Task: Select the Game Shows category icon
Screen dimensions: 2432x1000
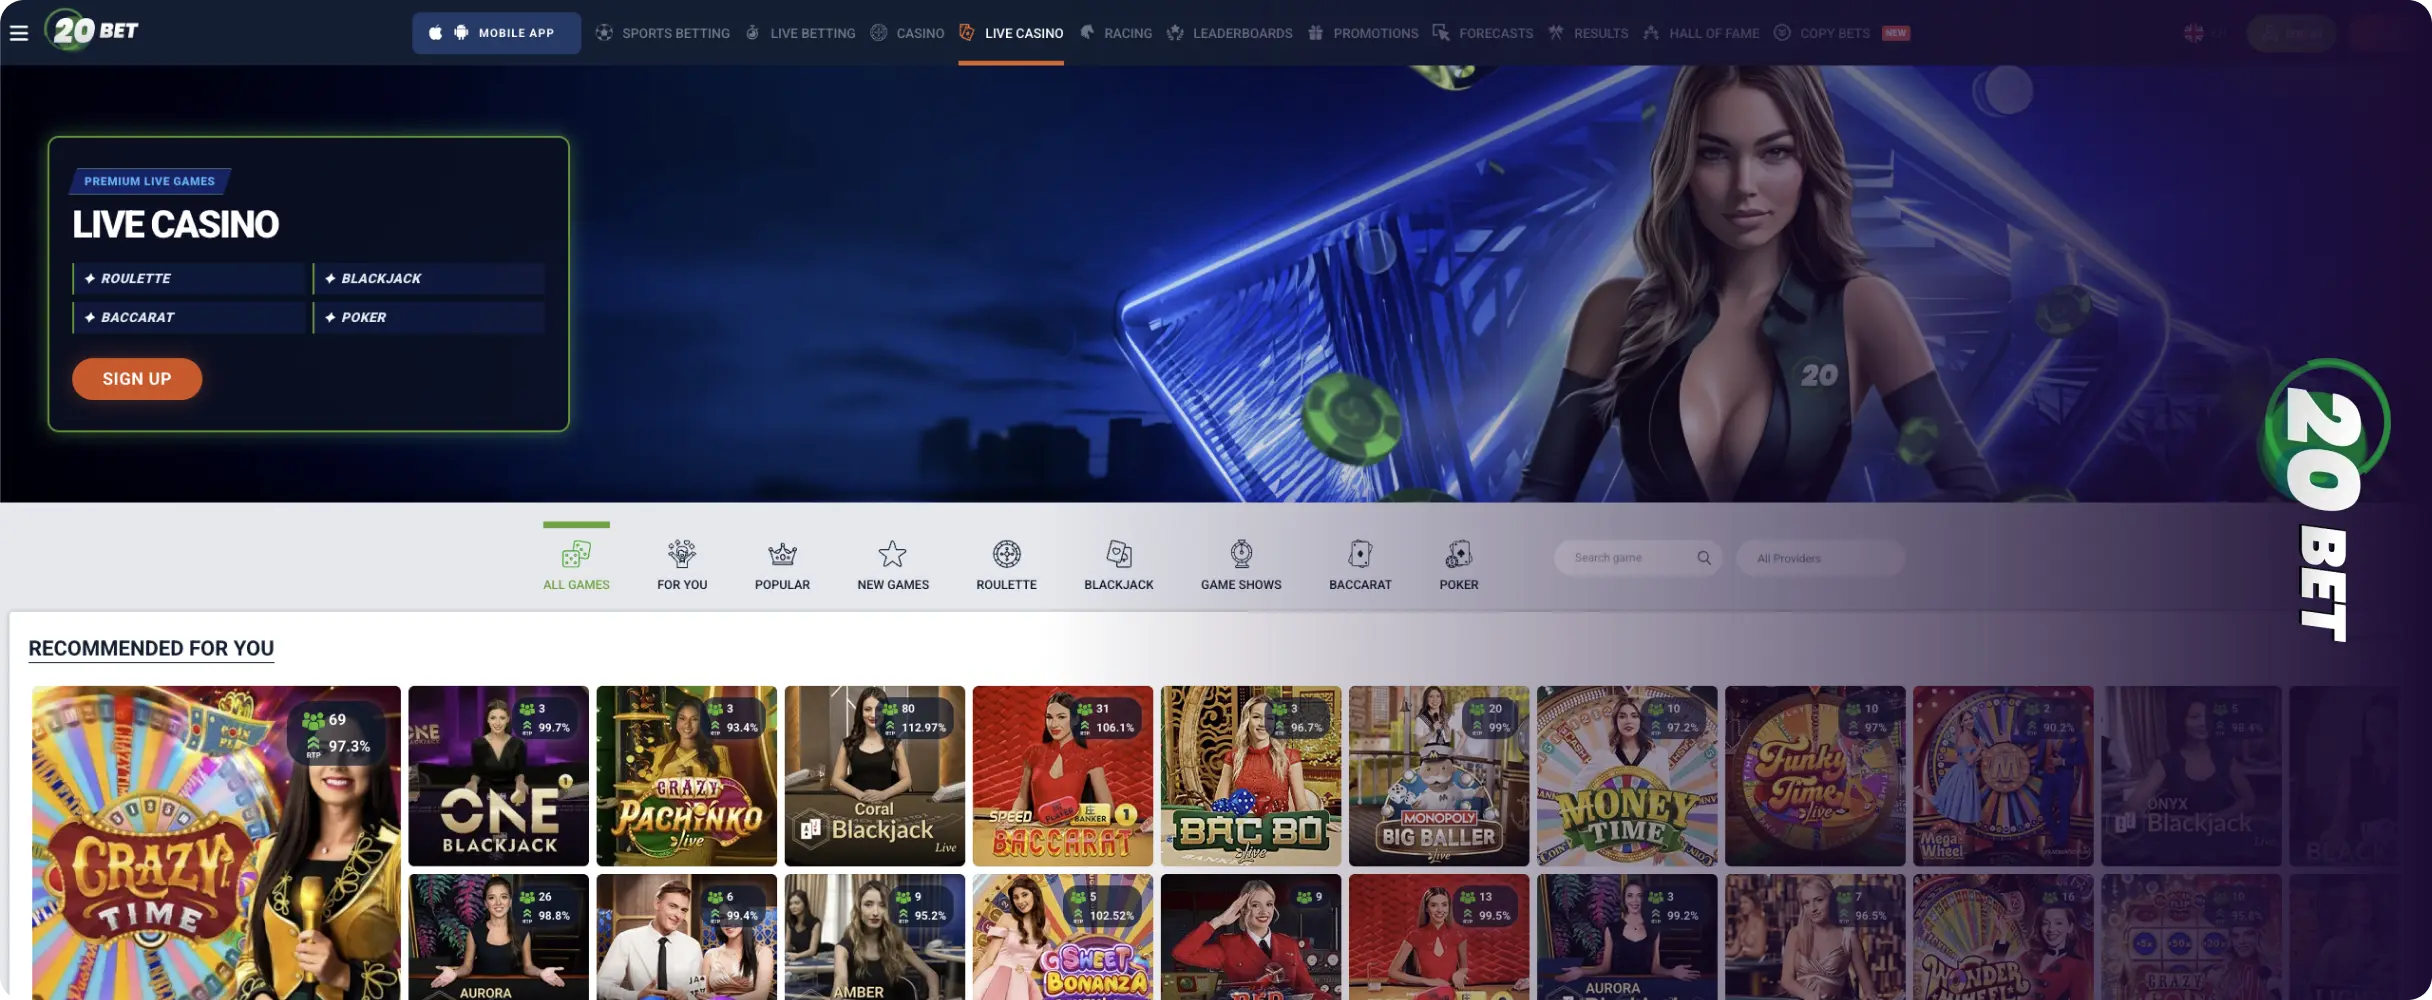Action: pyautogui.click(x=1241, y=554)
